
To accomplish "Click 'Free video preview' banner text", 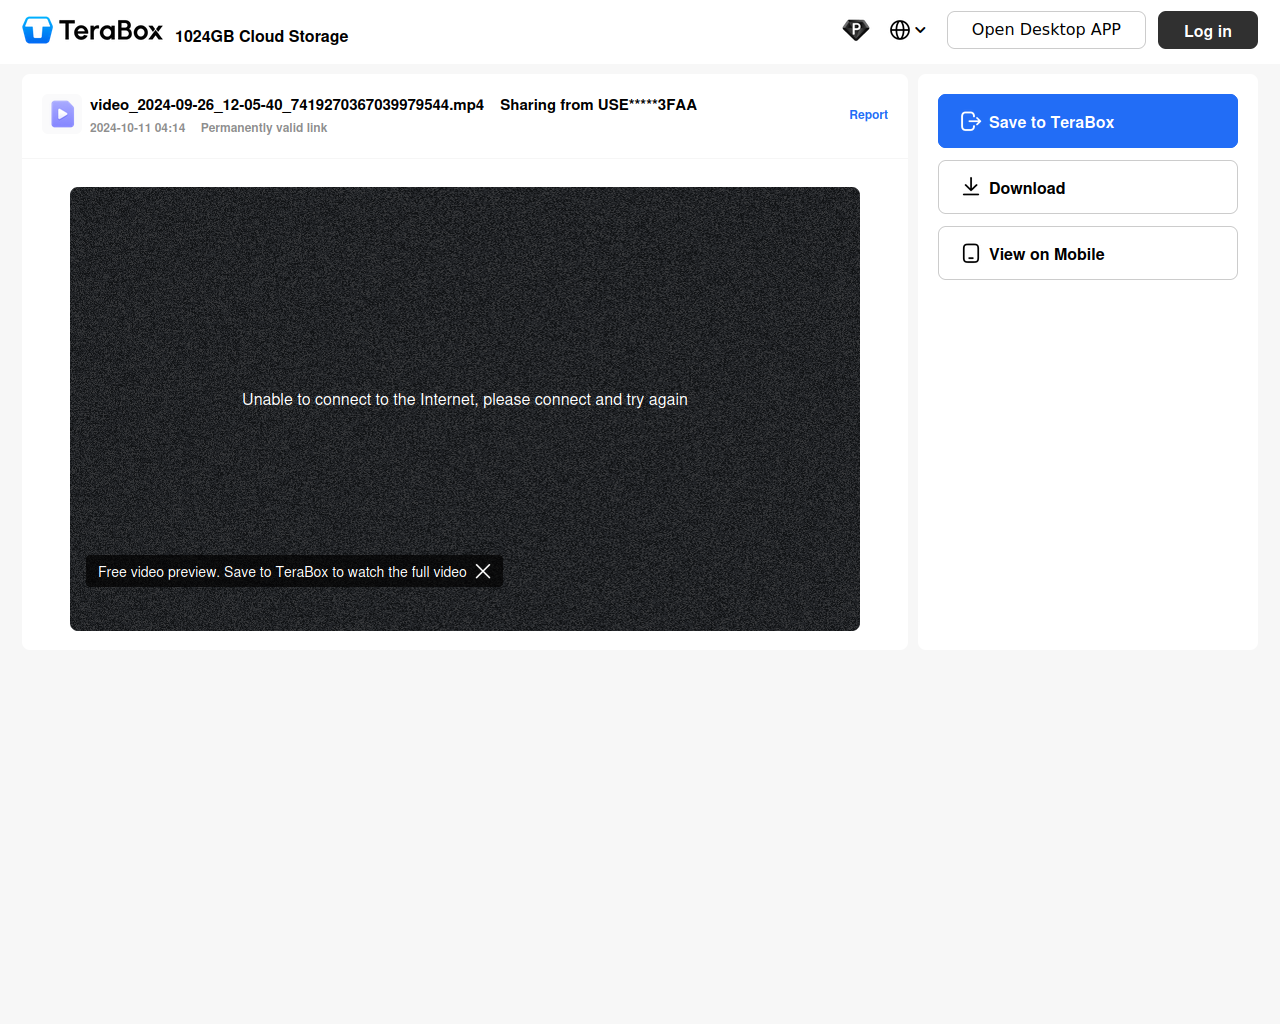I will click(x=282, y=572).
